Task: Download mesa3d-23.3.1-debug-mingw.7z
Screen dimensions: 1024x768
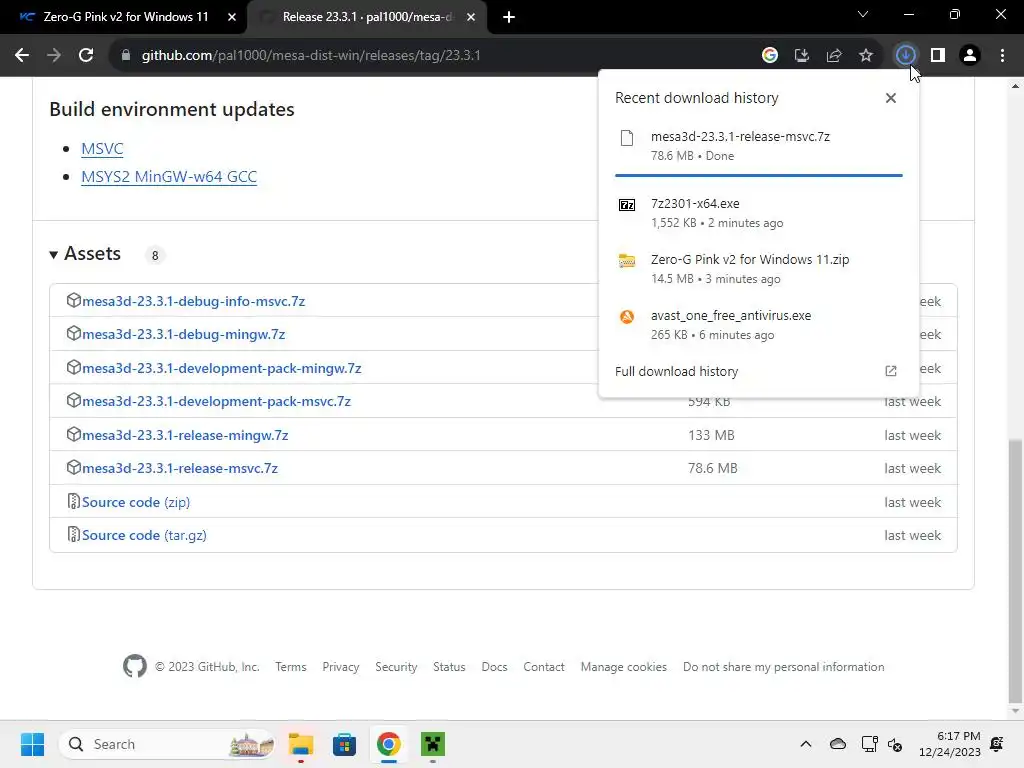Action: [x=184, y=334]
